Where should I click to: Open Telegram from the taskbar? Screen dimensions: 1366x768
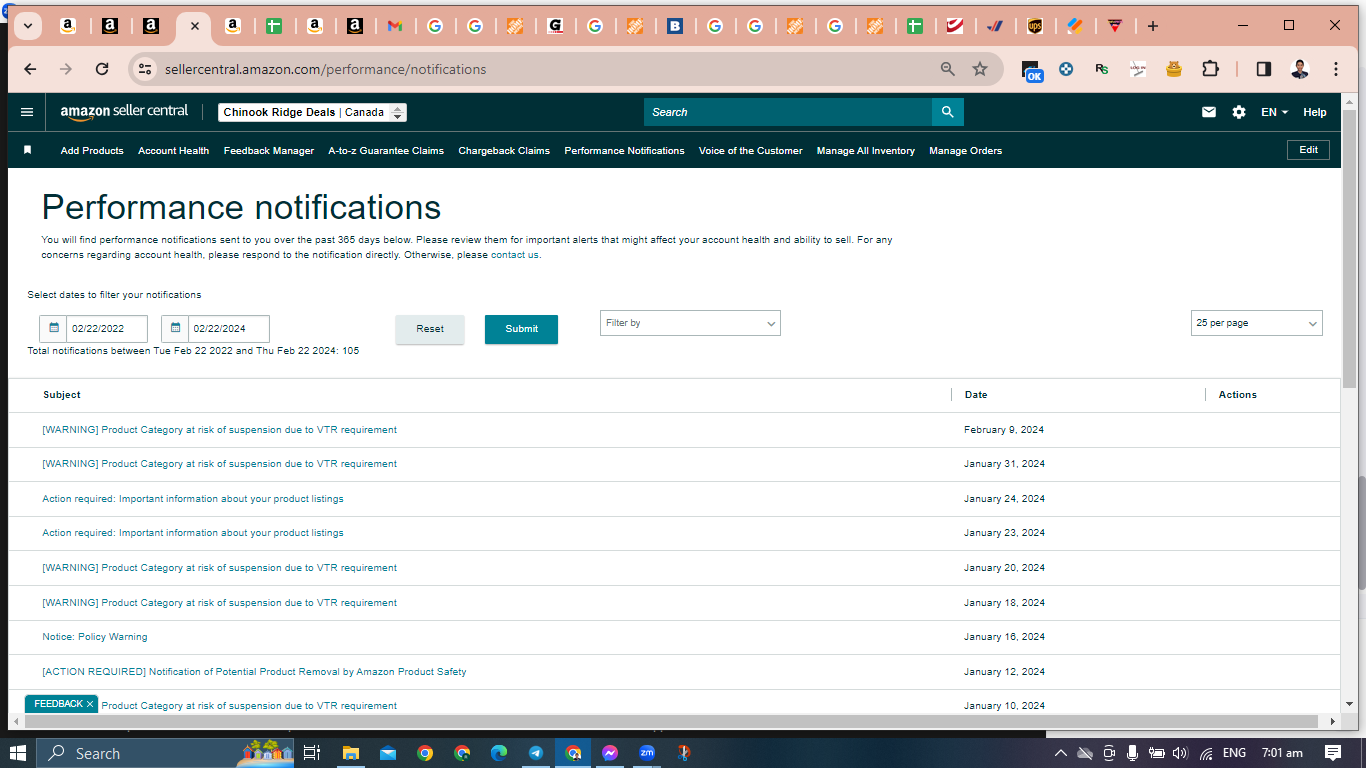click(x=536, y=753)
